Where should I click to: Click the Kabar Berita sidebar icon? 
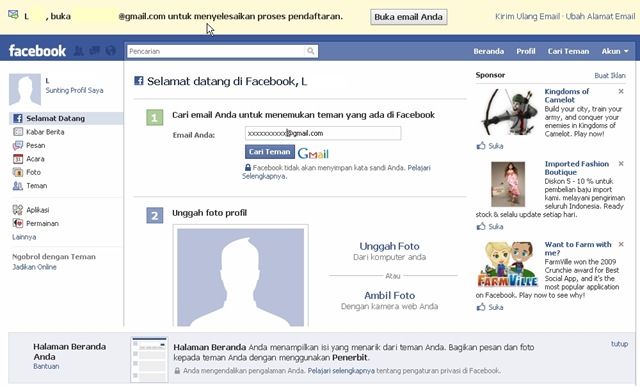tap(18, 132)
